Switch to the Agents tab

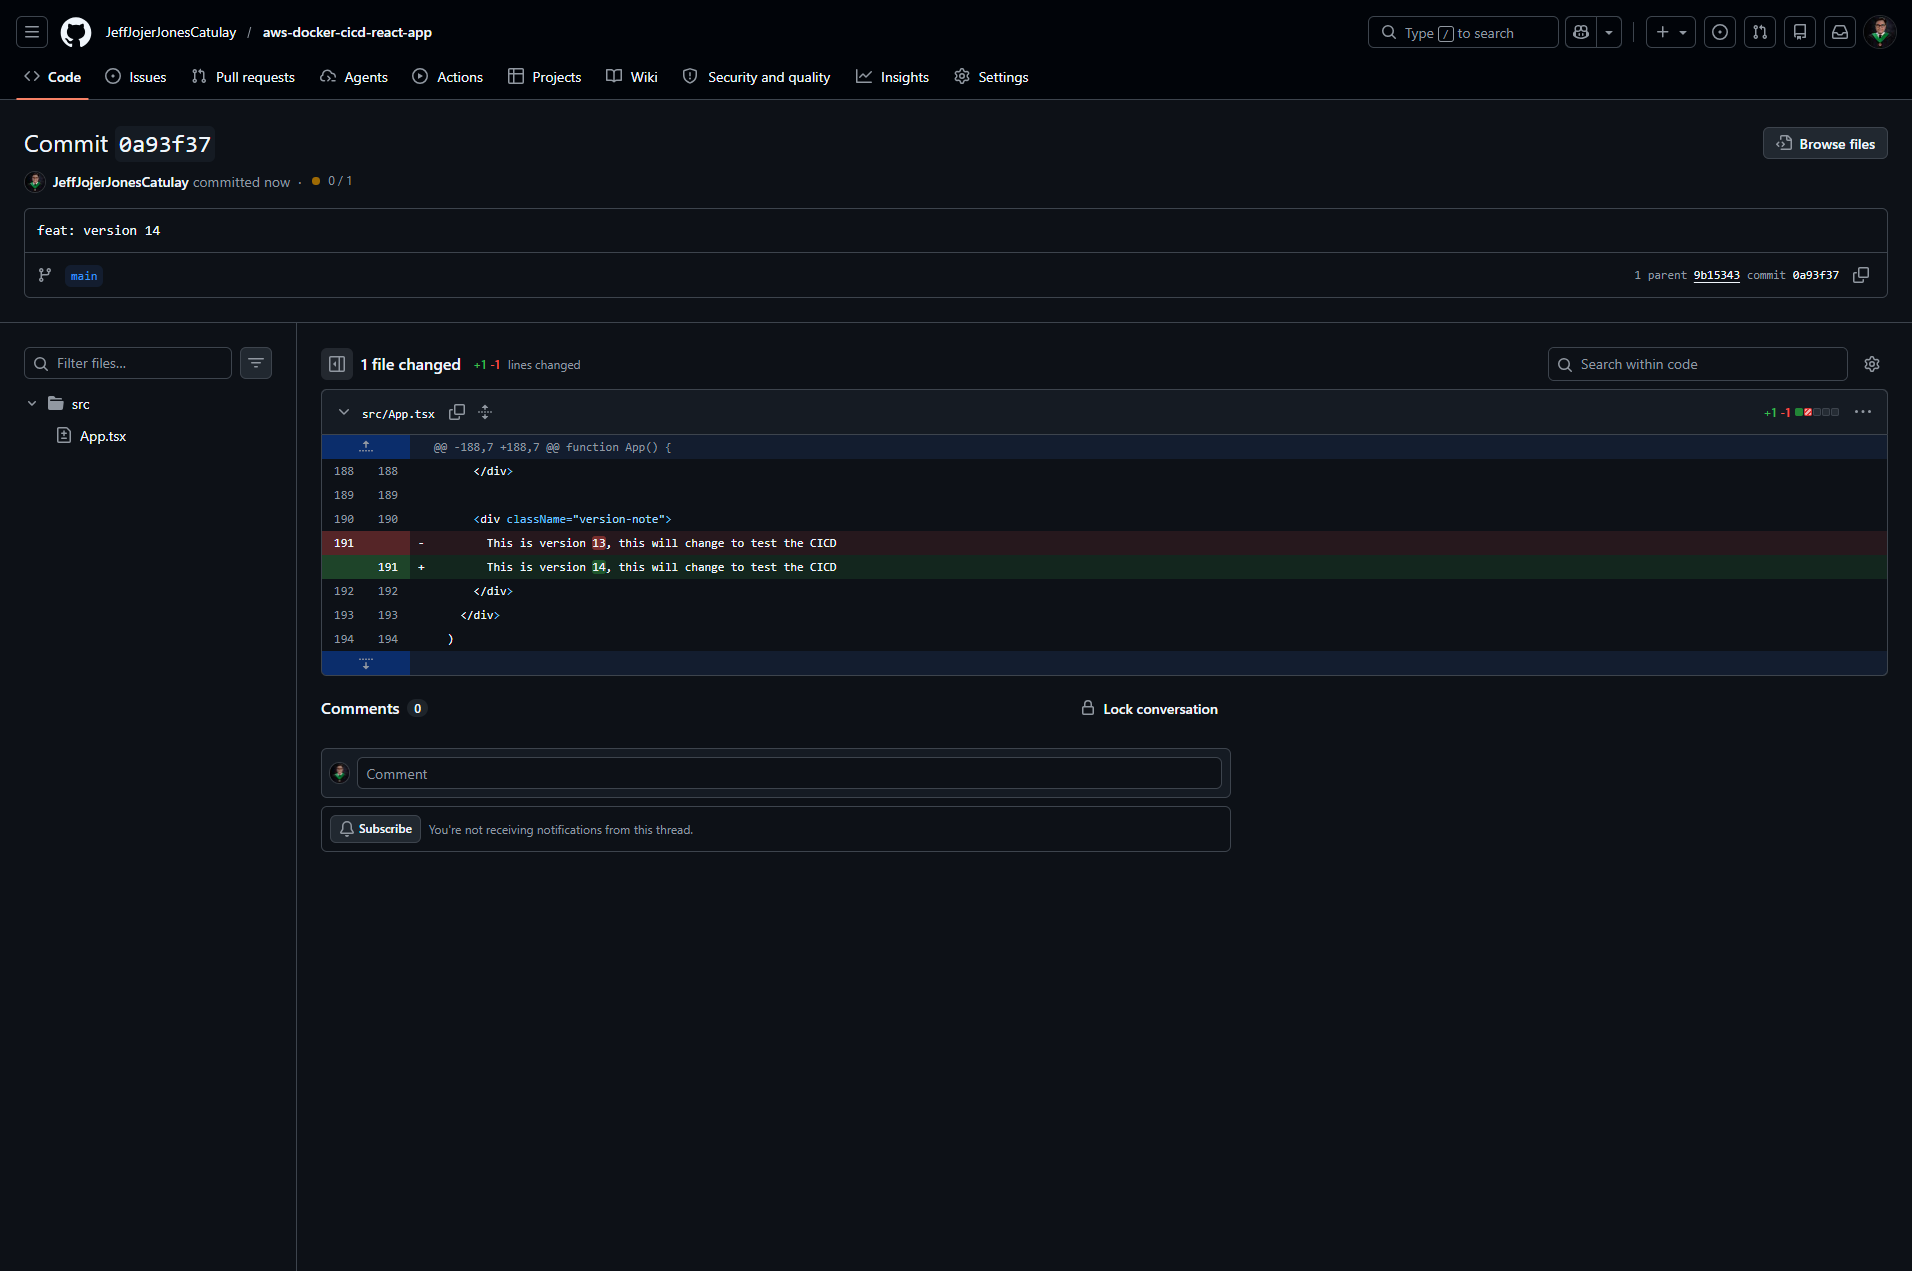(x=354, y=77)
